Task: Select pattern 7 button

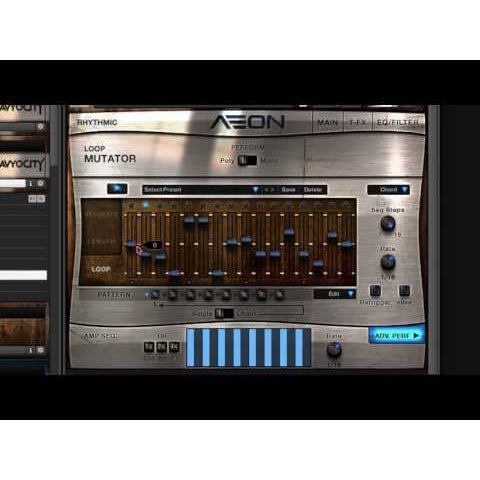Action: (x=262, y=295)
